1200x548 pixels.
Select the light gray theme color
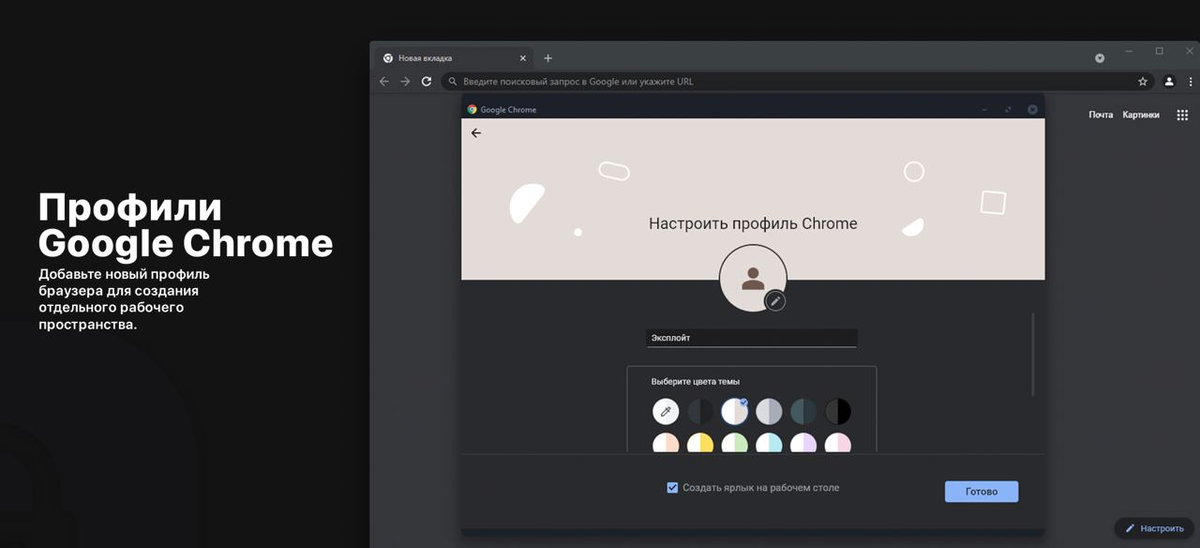(x=769, y=411)
